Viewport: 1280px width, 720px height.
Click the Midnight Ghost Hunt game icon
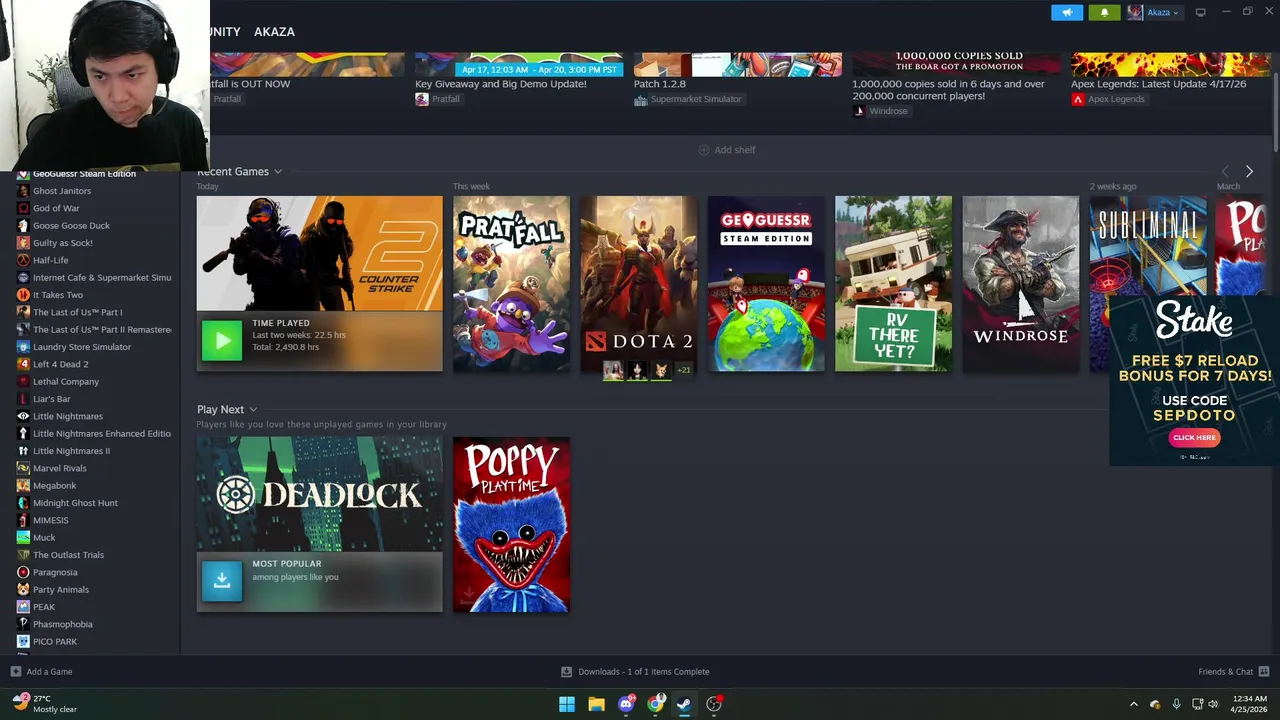click(23, 503)
